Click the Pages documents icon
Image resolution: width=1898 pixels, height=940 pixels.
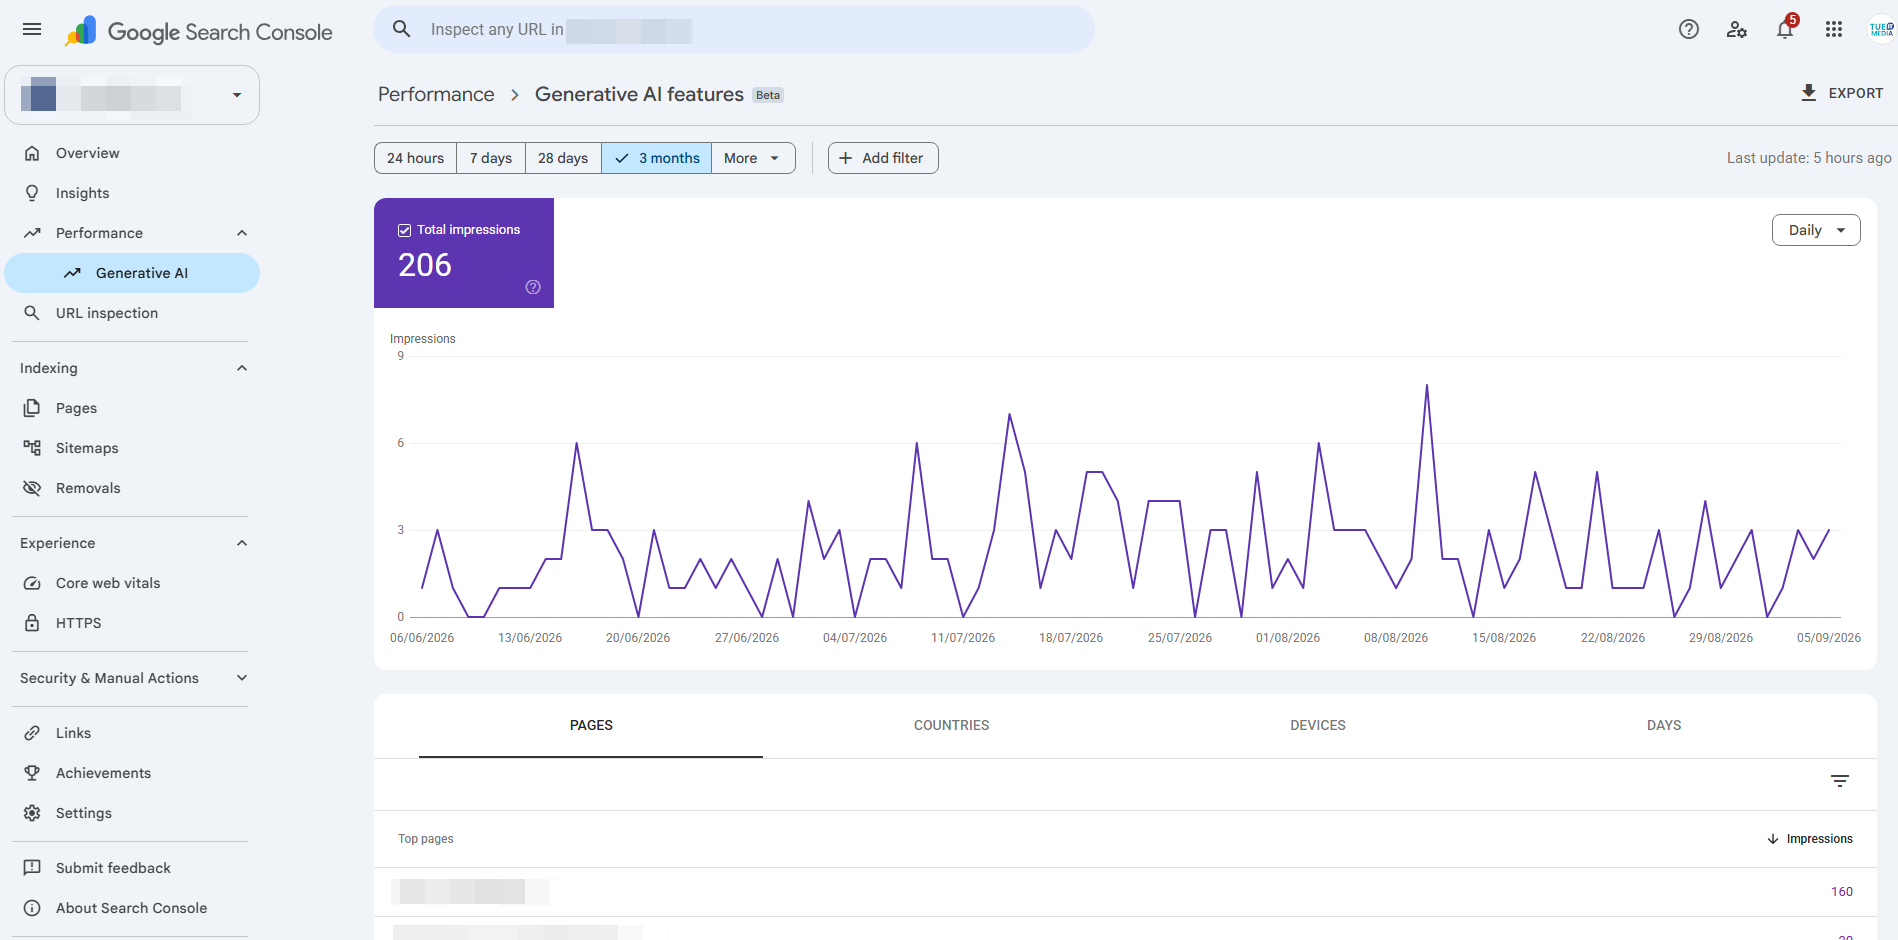[x=32, y=408]
